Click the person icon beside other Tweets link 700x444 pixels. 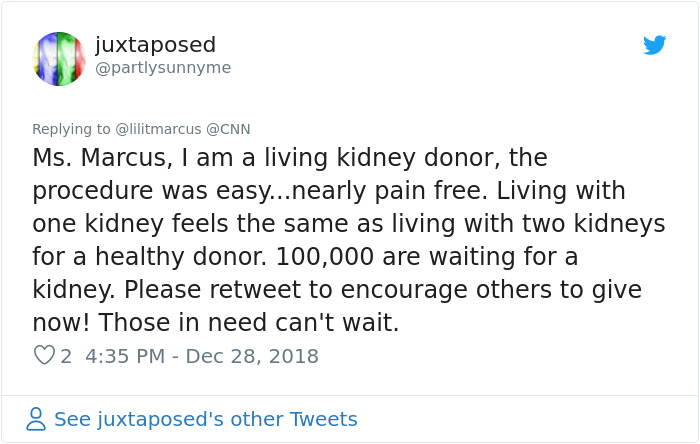tap(36, 419)
